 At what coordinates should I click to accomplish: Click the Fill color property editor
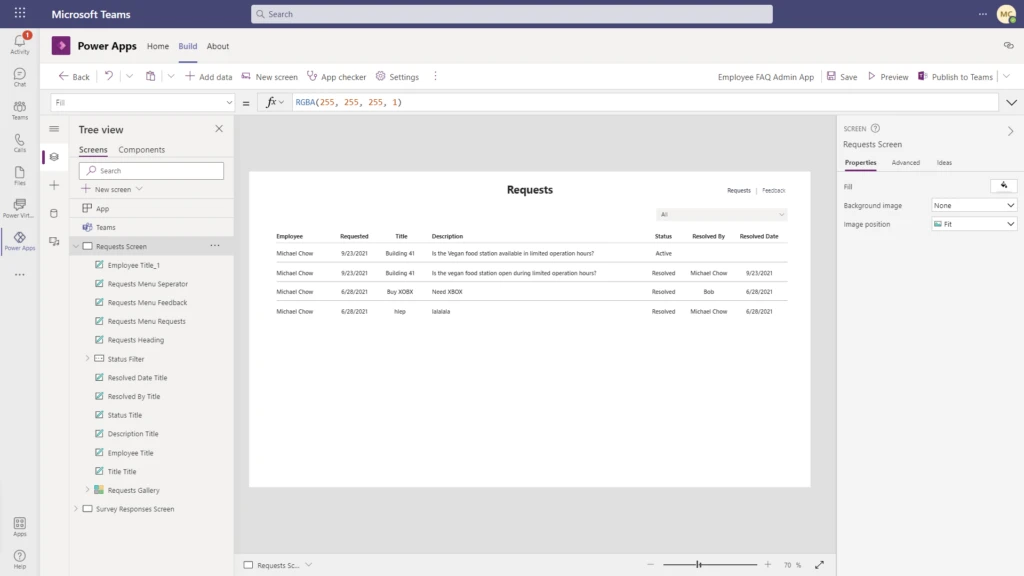[x=1003, y=185]
